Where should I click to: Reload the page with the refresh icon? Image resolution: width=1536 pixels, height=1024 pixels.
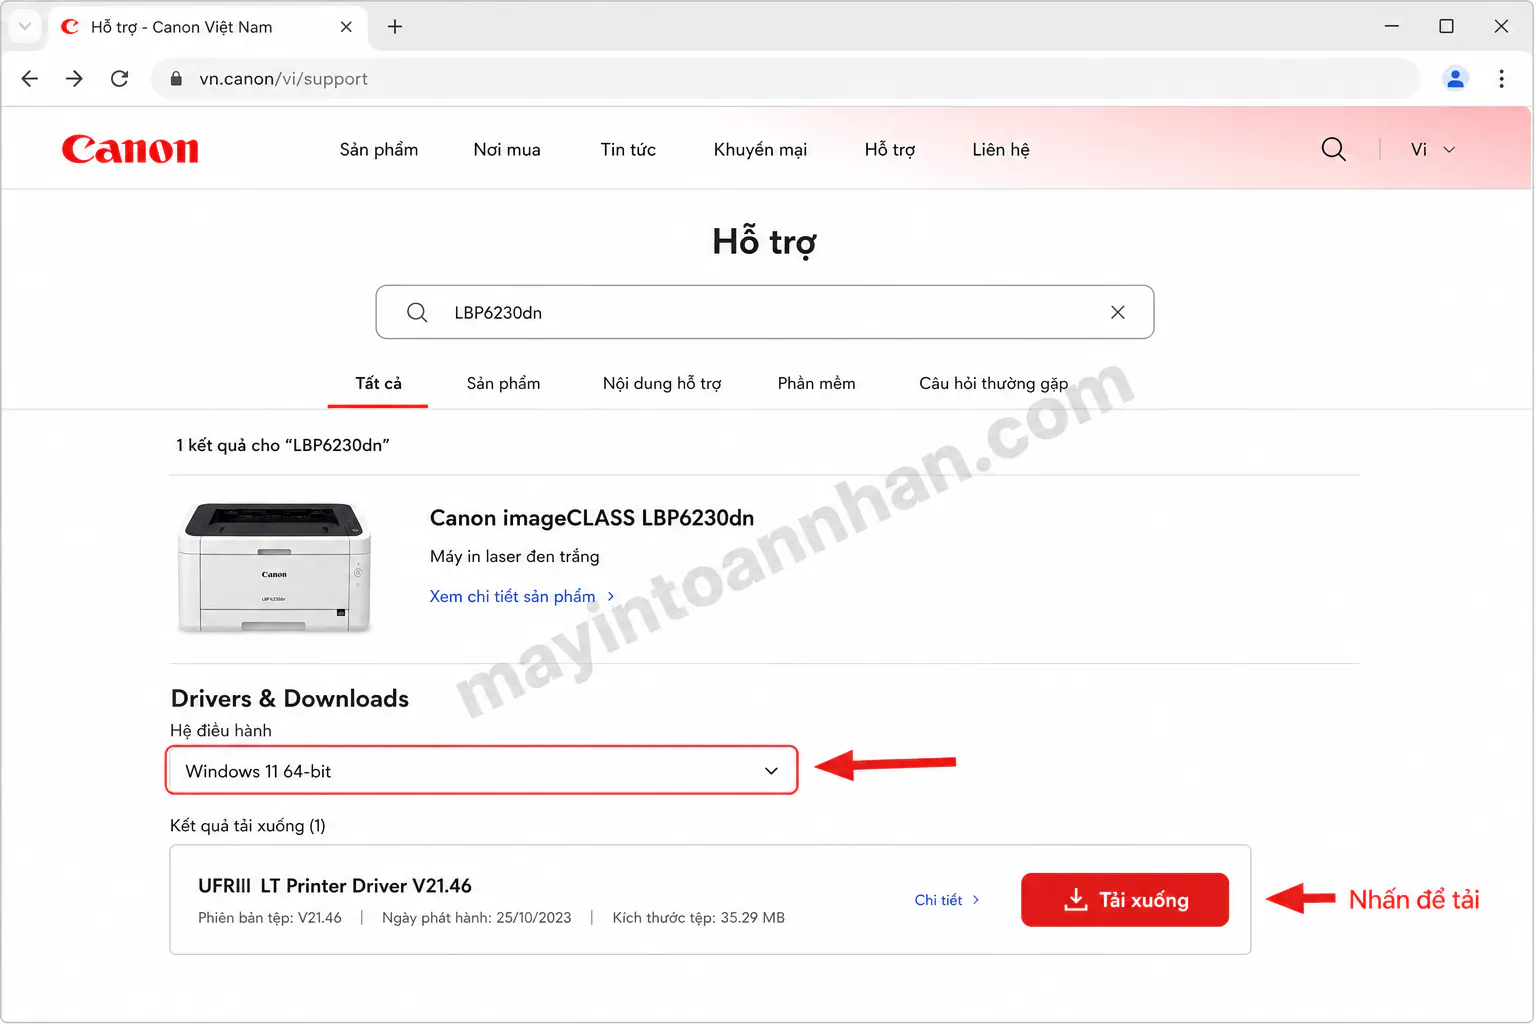coord(119,78)
